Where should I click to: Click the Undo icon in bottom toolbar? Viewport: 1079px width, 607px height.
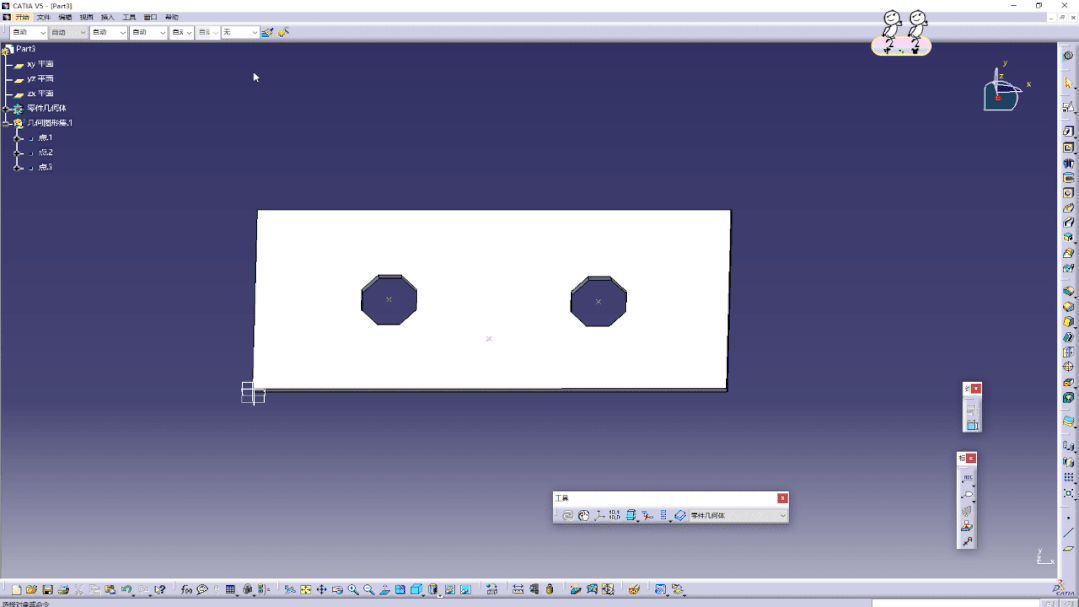126,590
